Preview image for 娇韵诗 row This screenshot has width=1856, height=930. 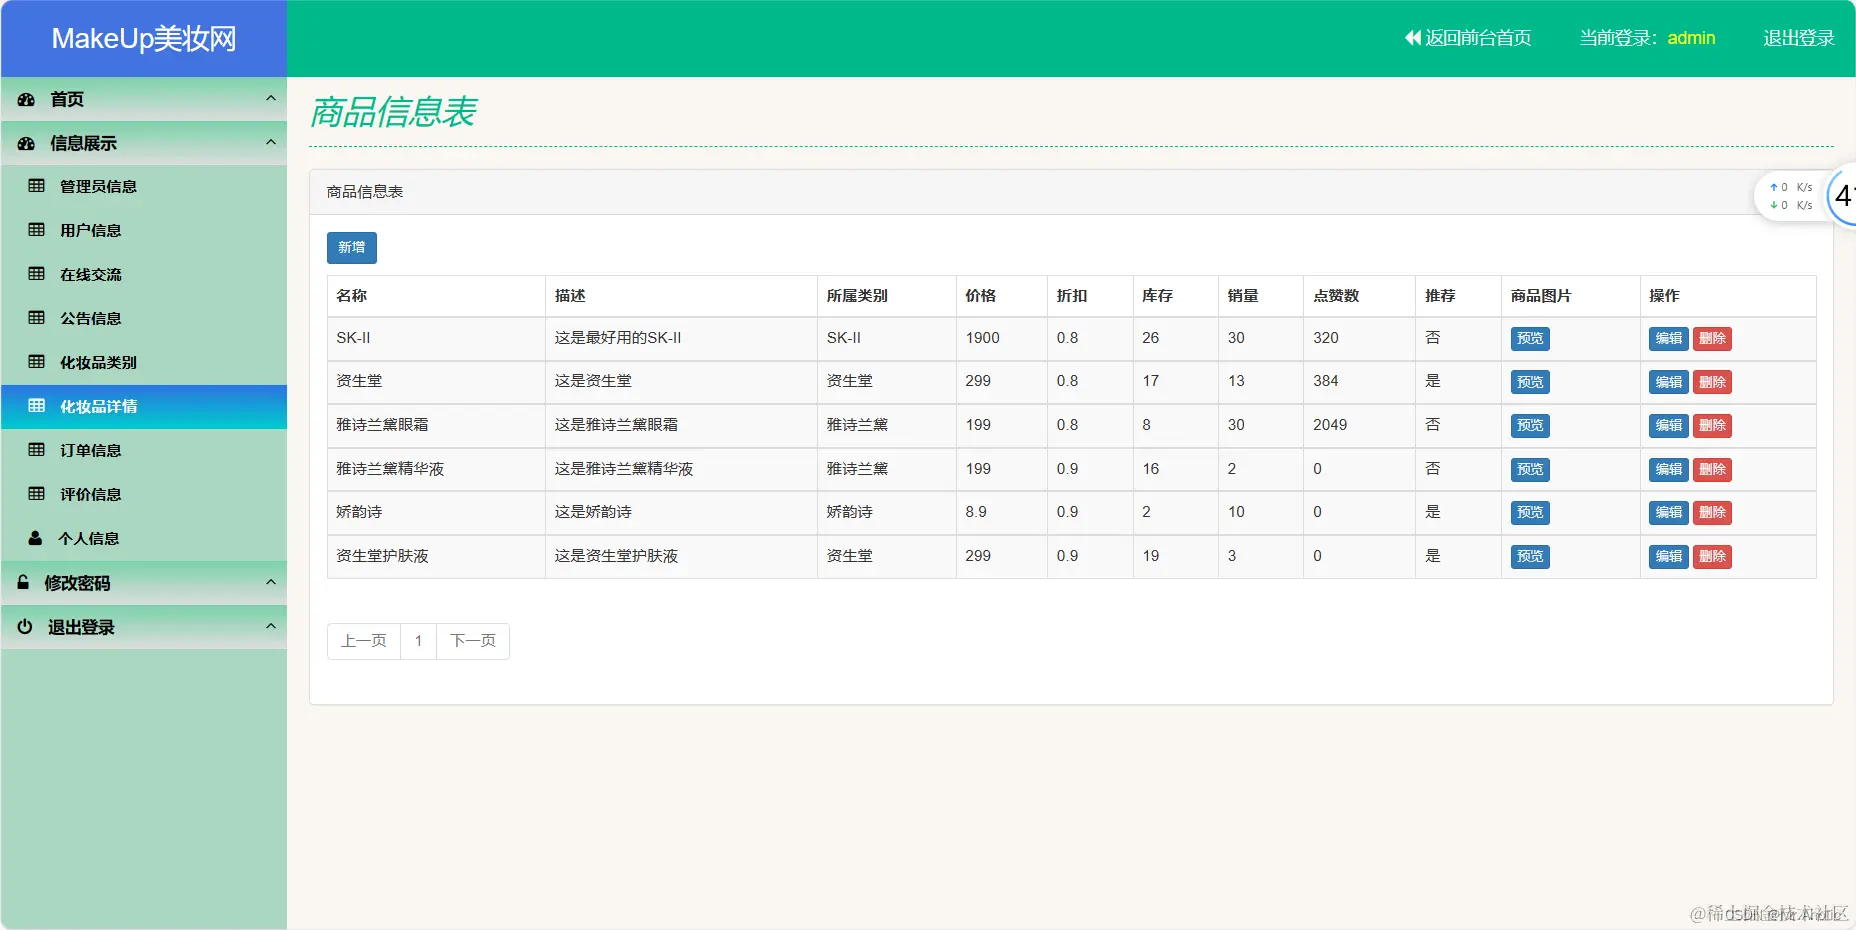pos(1530,512)
